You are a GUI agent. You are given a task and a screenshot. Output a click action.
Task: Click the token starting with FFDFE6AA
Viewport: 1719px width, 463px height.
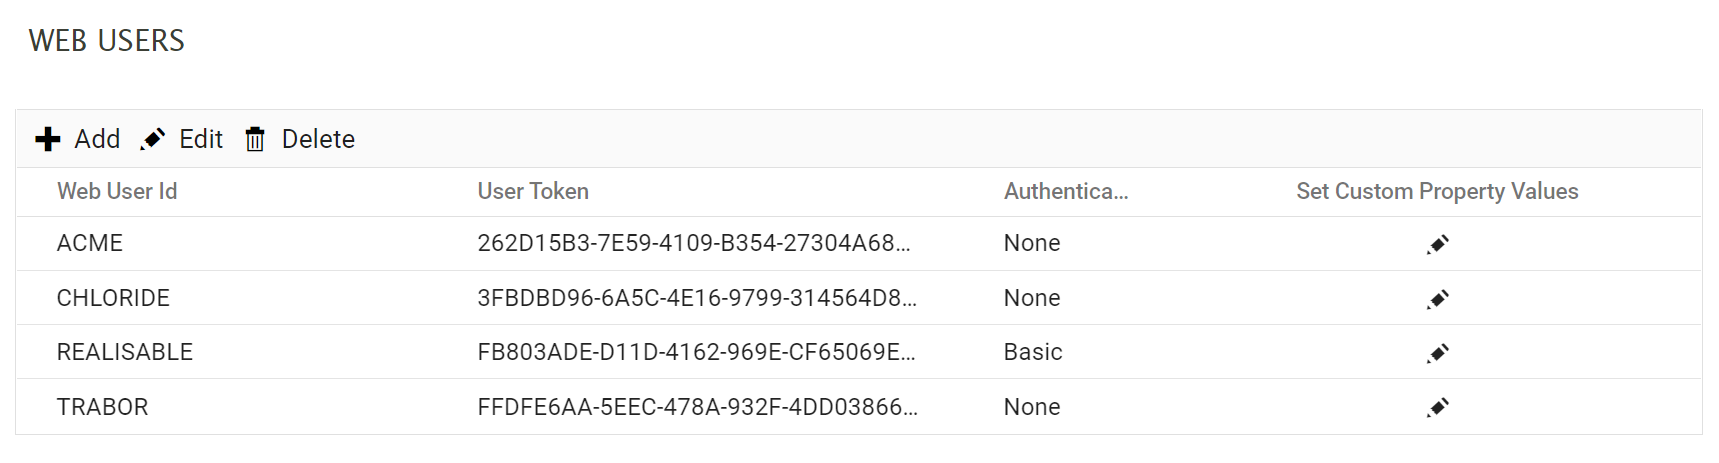point(697,407)
